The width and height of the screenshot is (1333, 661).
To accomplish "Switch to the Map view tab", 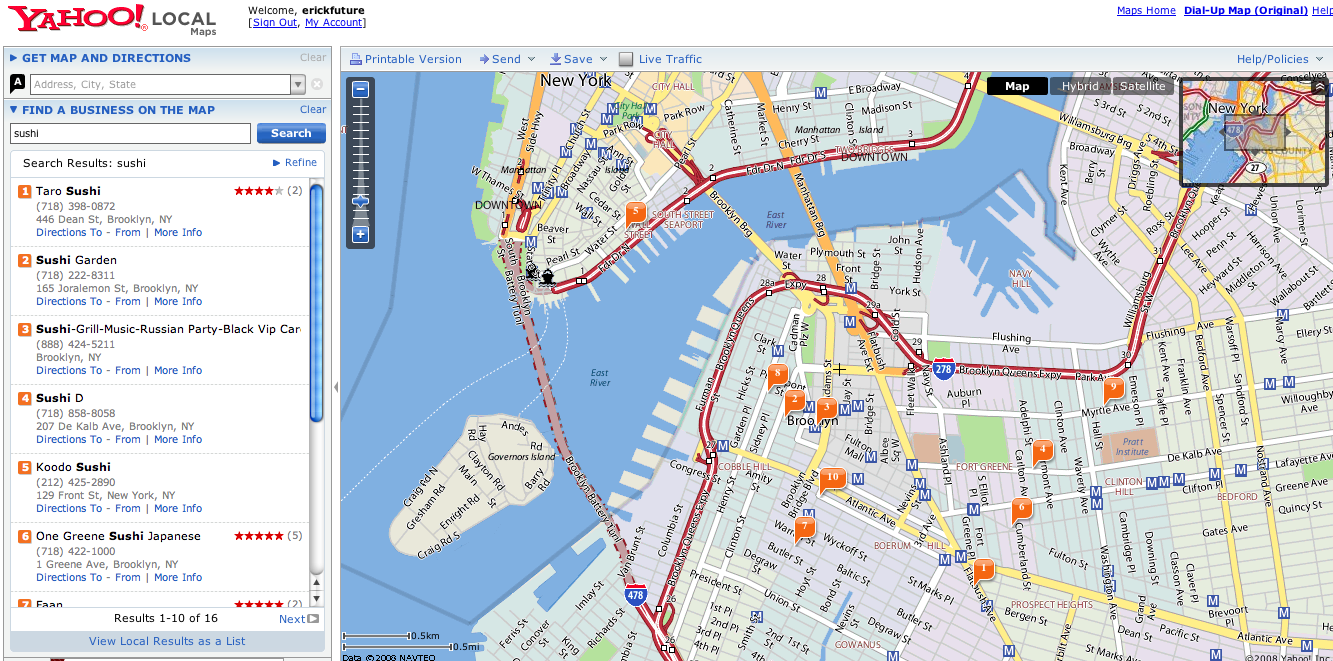I will [x=1017, y=86].
